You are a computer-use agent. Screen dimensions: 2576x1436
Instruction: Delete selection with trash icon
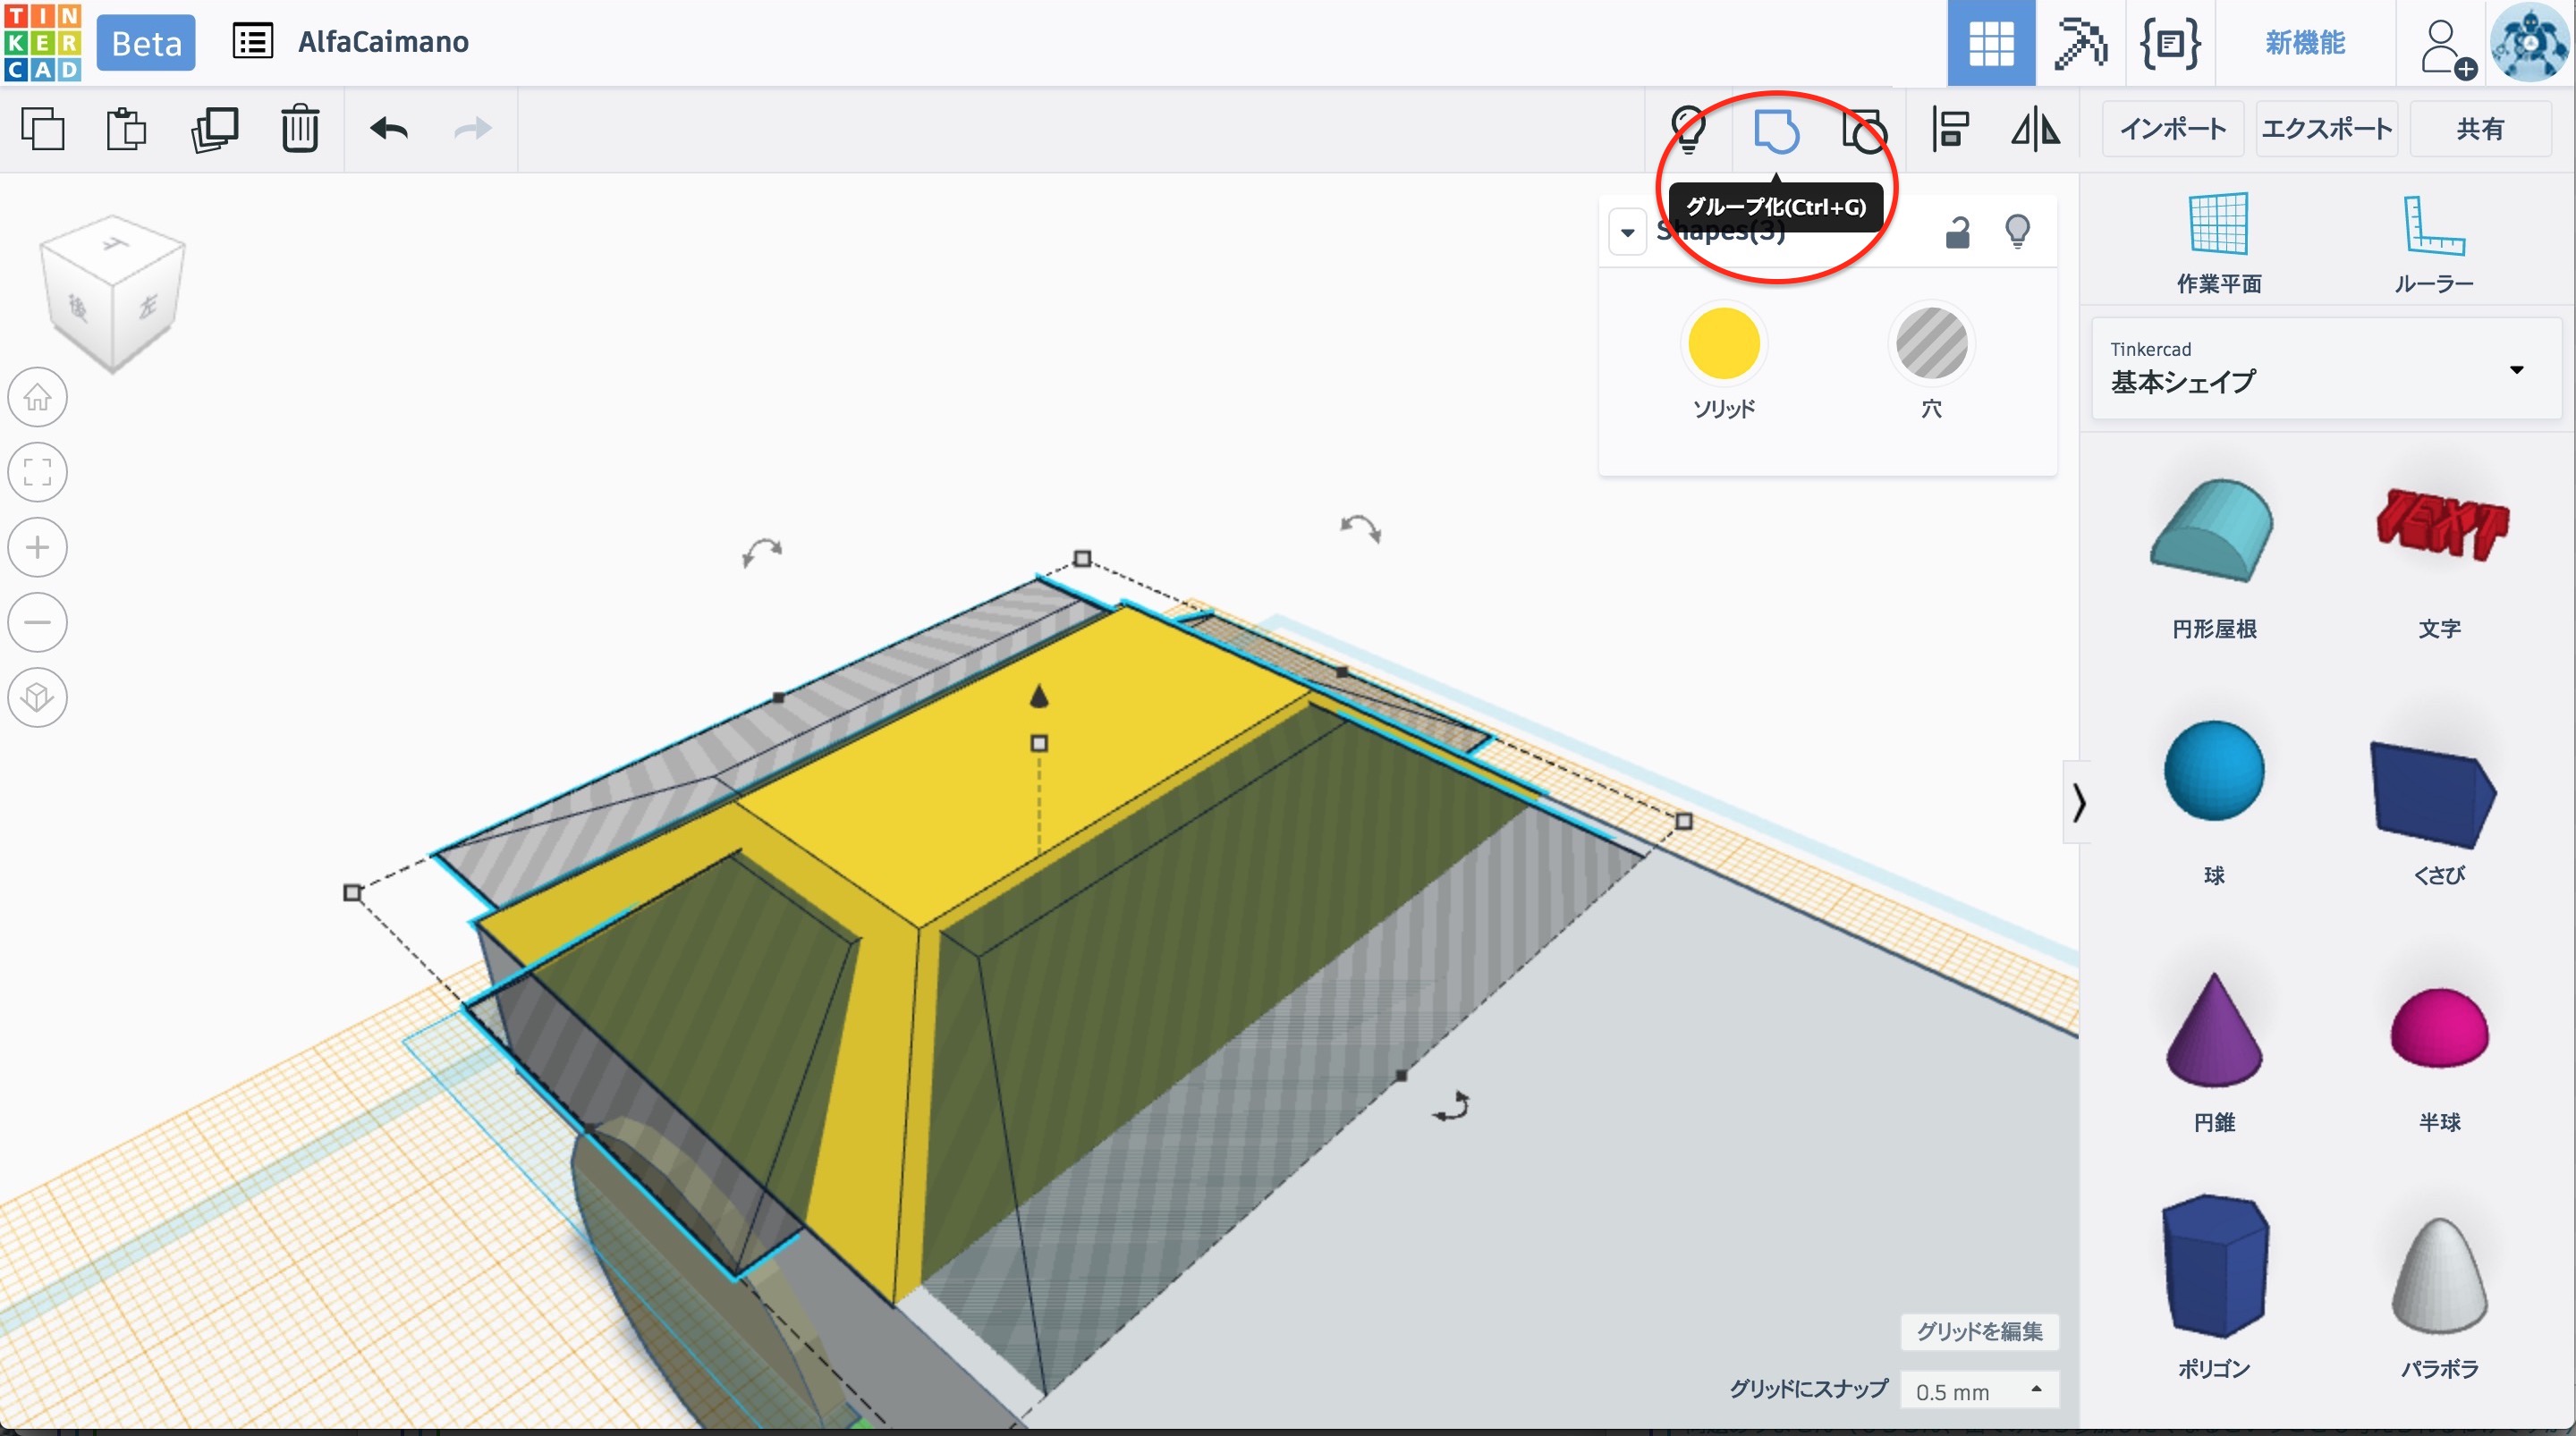[x=299, y=130]
